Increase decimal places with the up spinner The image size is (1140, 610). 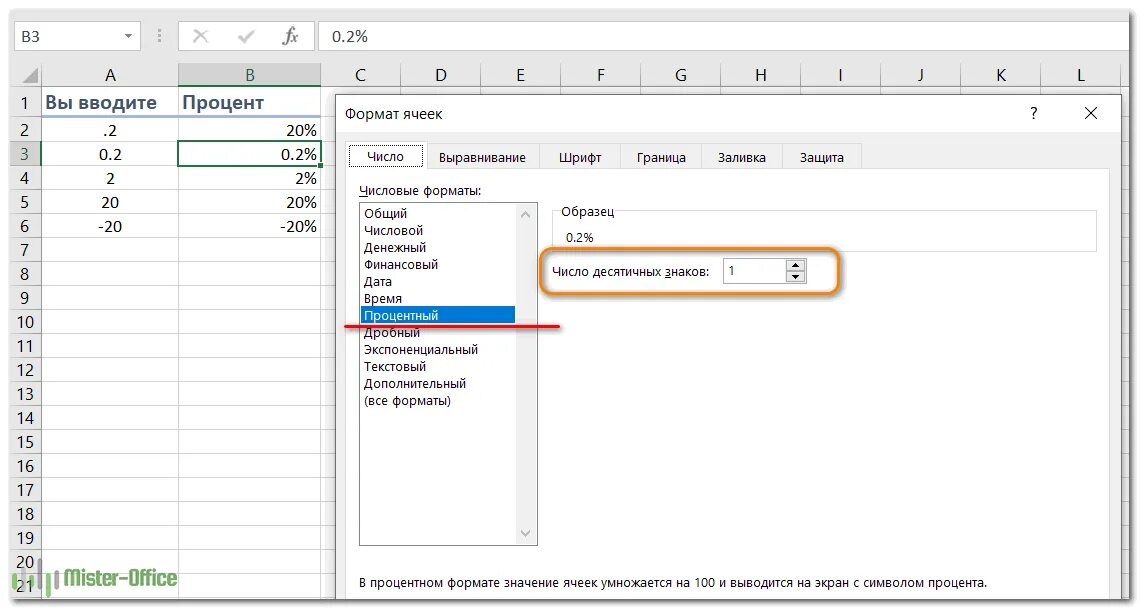[795, 265]
